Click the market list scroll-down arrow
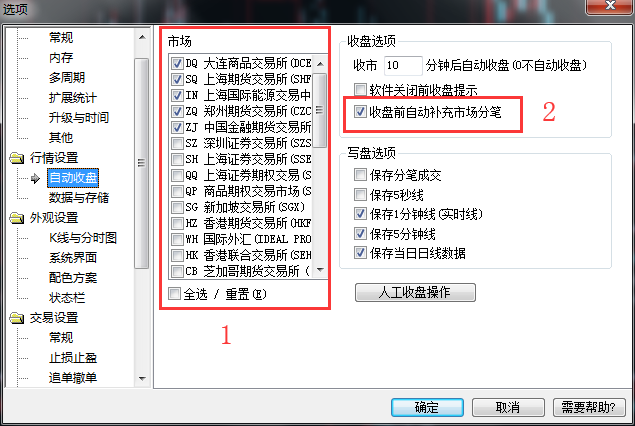This screenshot has width=635, height=426. 320,270
